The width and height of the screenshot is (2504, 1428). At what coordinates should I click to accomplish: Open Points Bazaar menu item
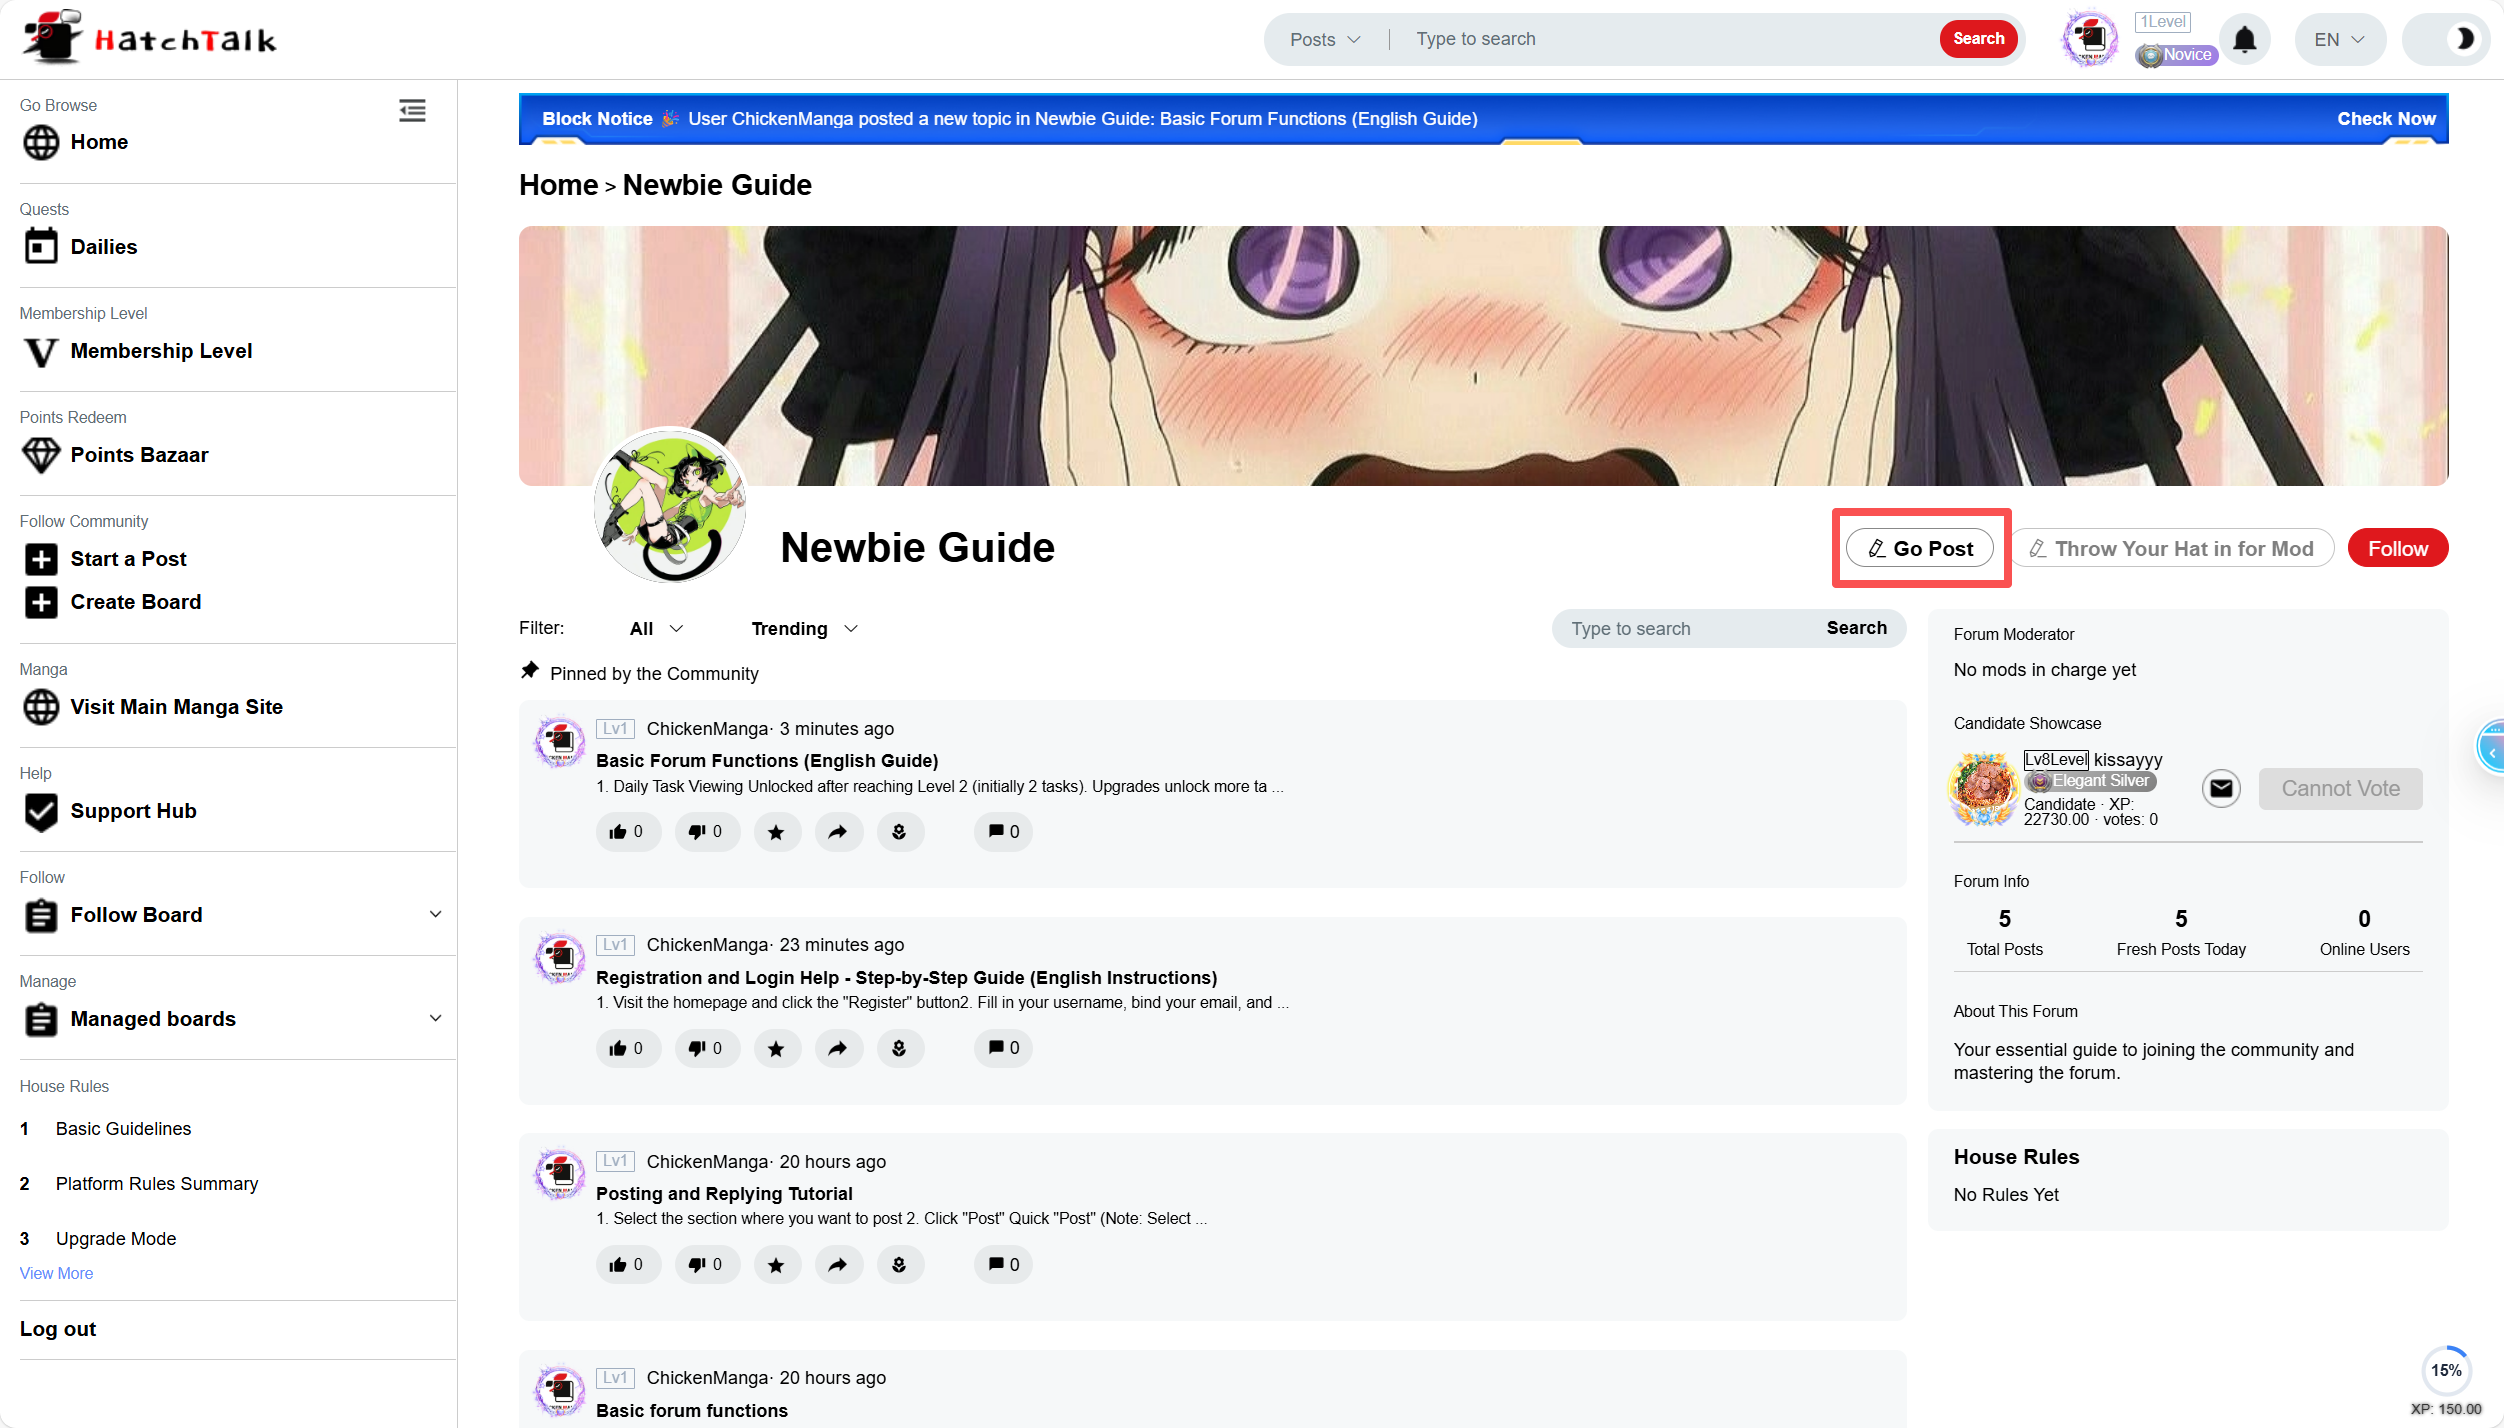[x=139, y=455]
